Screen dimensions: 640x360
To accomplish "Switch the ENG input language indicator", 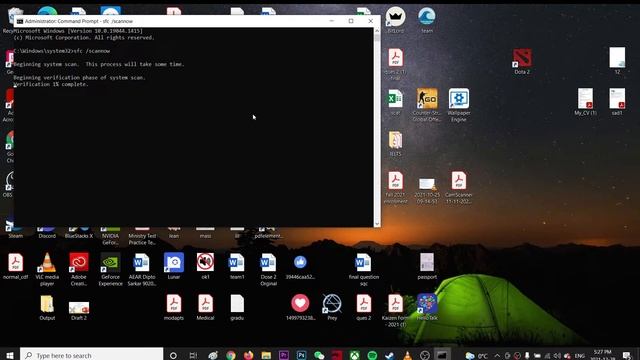I will coord(579,356).
